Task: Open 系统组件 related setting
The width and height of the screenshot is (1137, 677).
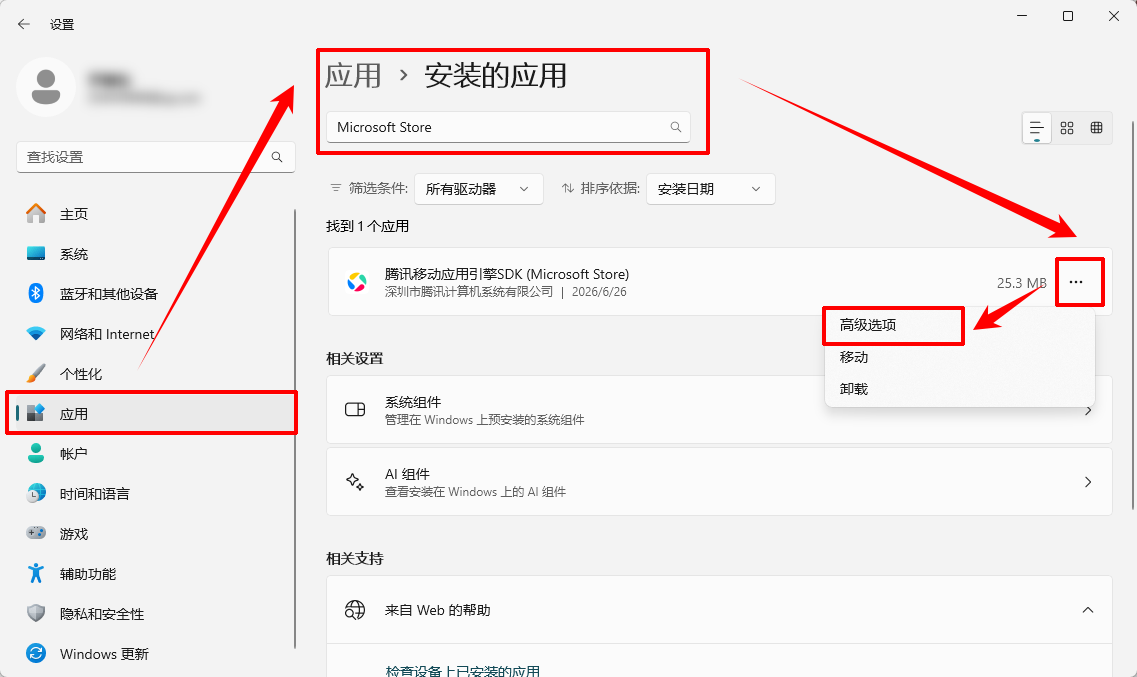Action: (719, 410)
